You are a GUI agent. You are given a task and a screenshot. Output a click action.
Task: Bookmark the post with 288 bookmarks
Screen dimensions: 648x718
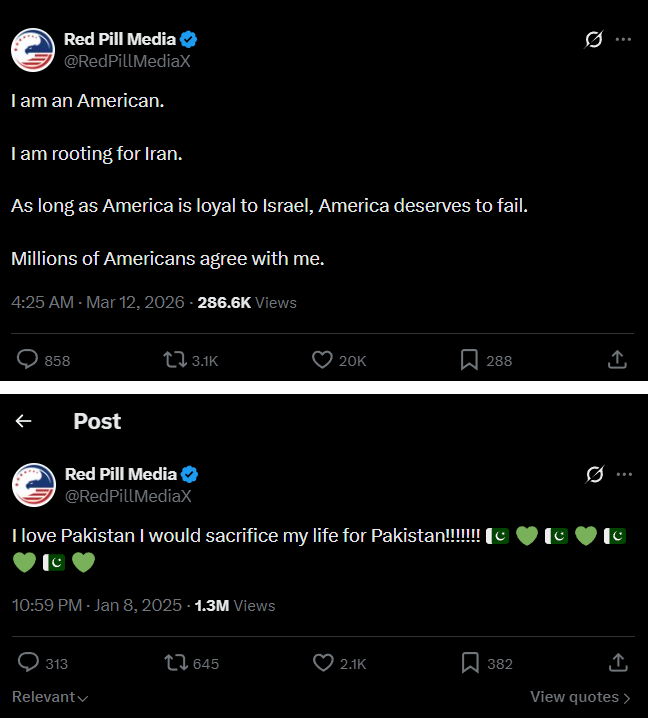[x=469, y=360]
